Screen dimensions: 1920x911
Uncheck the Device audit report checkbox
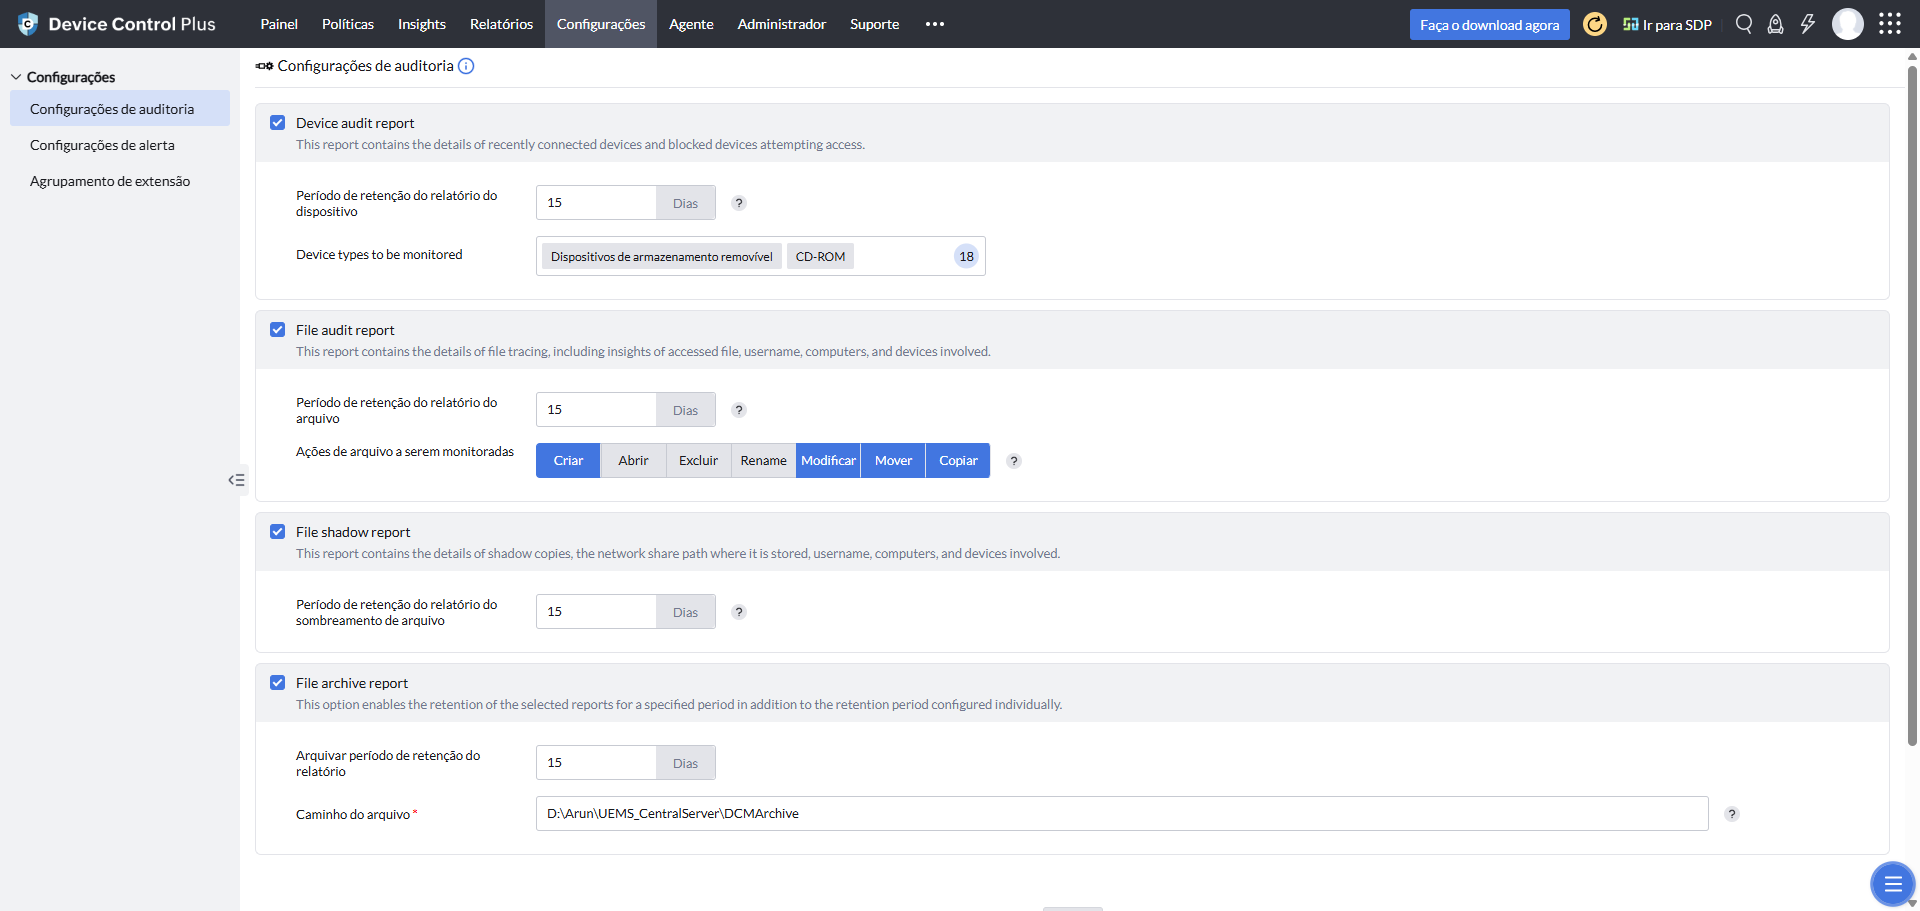coord(278,123)
